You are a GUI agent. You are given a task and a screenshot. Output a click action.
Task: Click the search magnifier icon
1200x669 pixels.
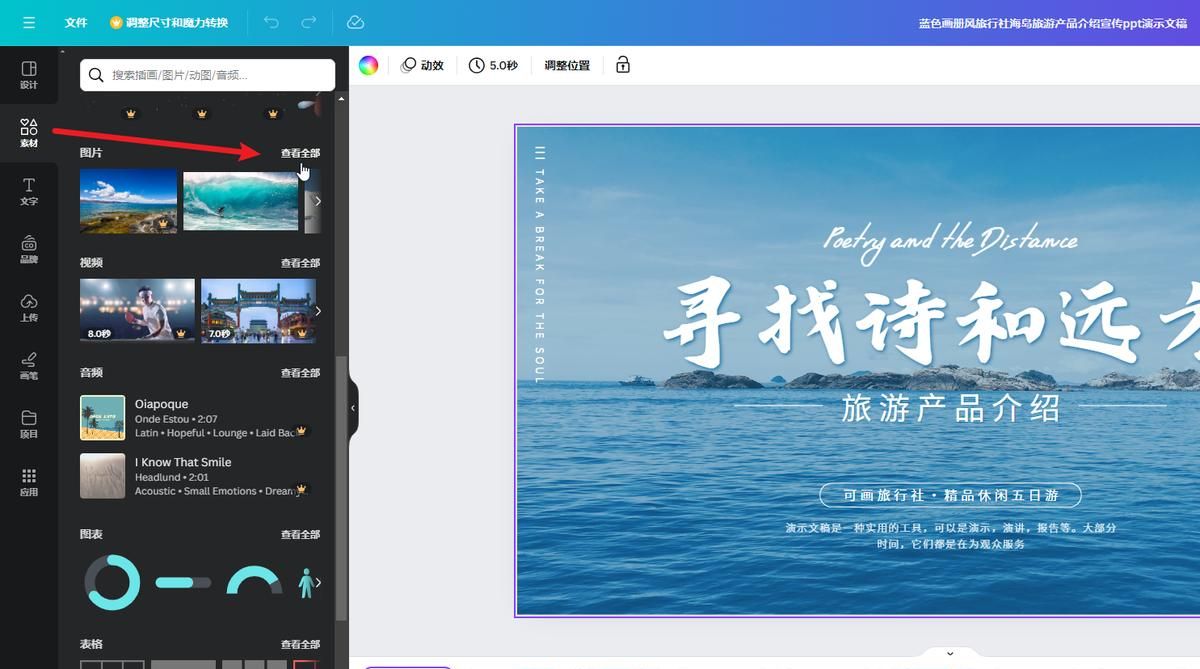(96, 75)
